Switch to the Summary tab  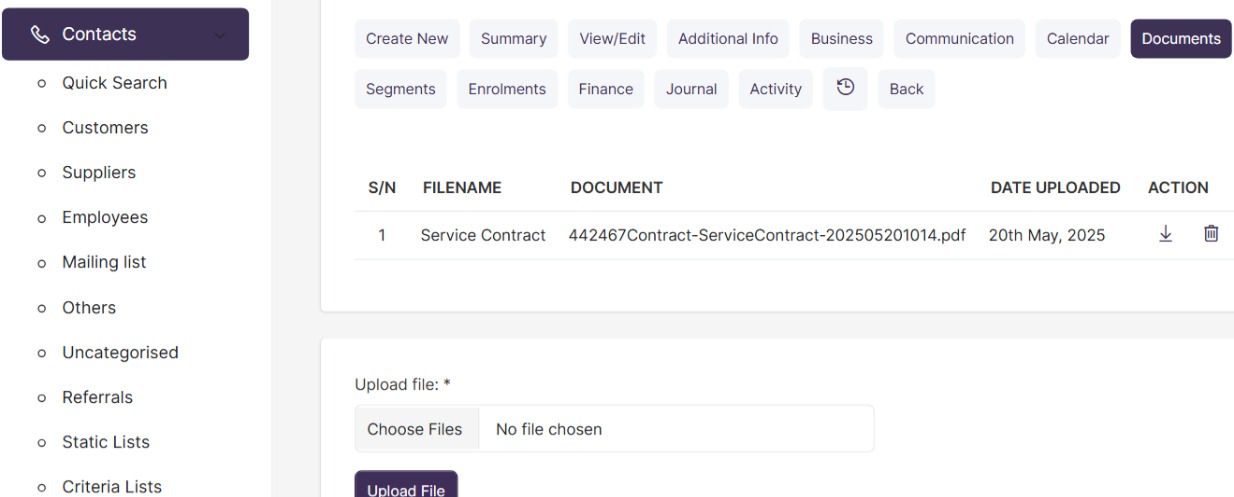(x=513, y=39)
